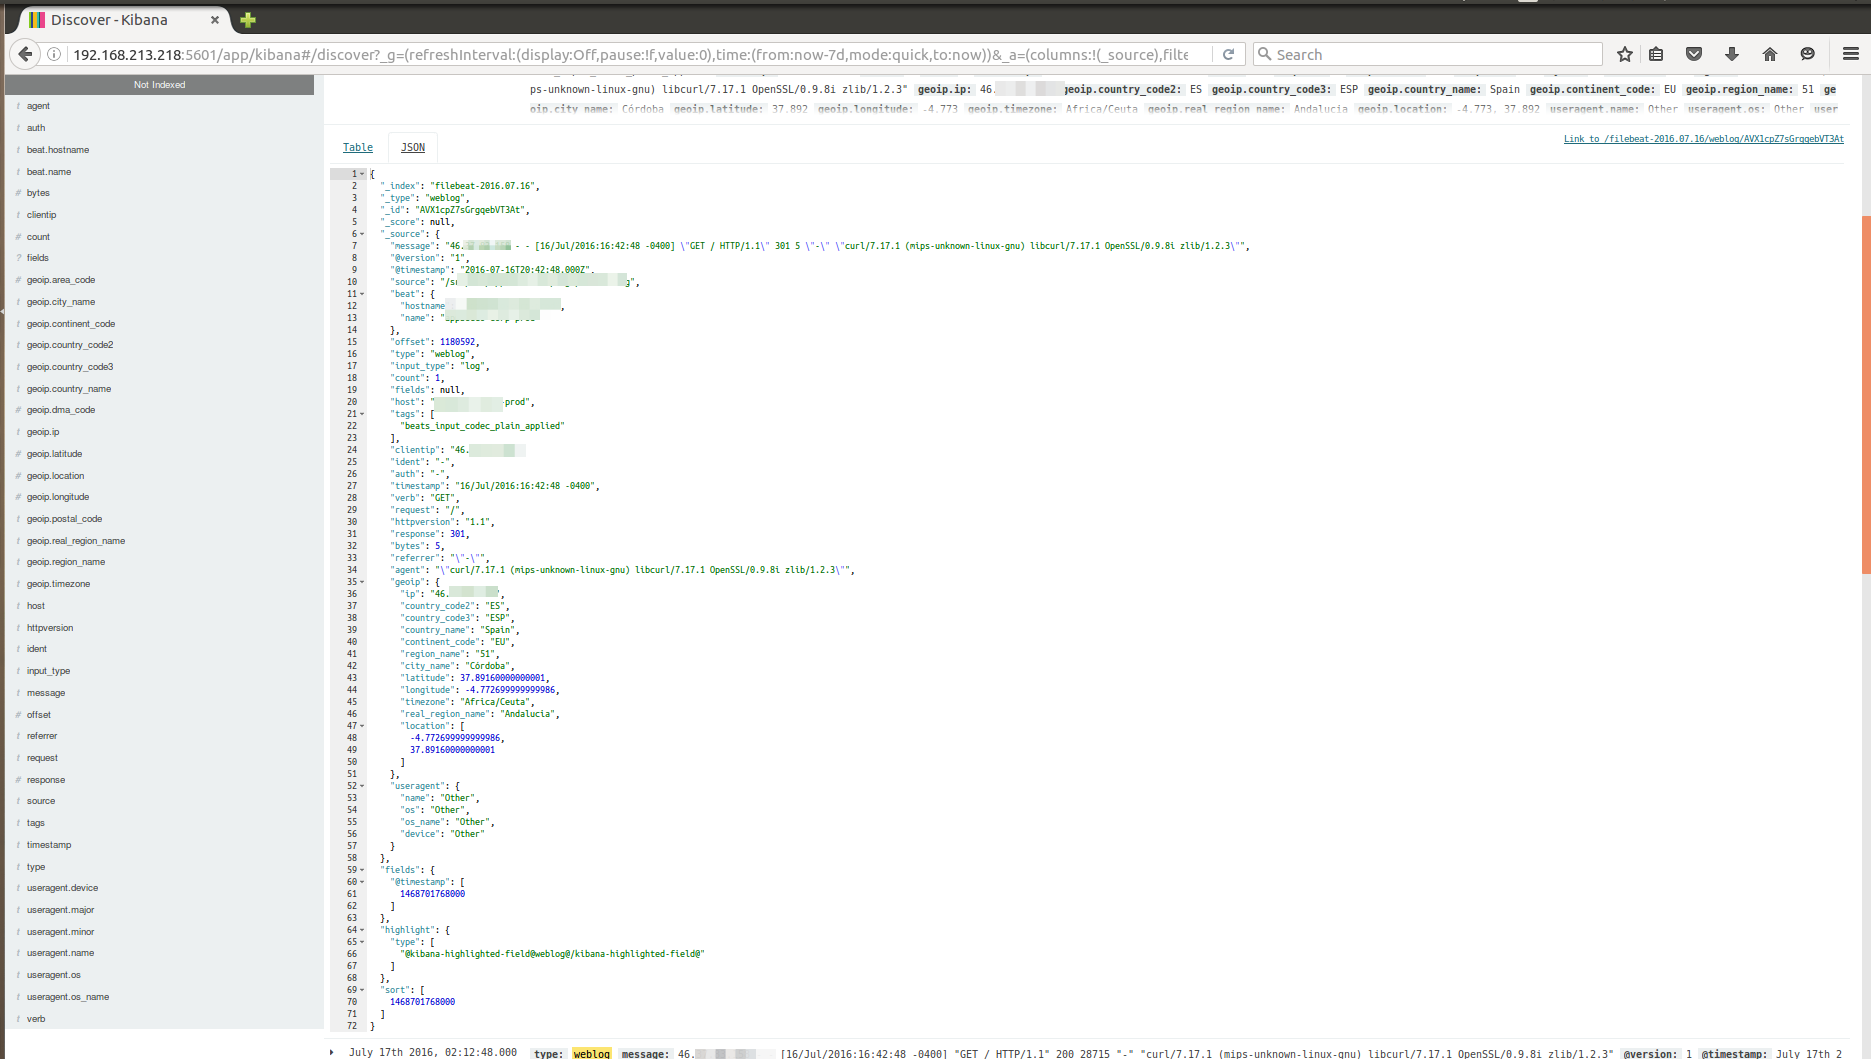Go to the browser home page icon
Viewport: 1871px width, 1059px height.
(1769, 54)
